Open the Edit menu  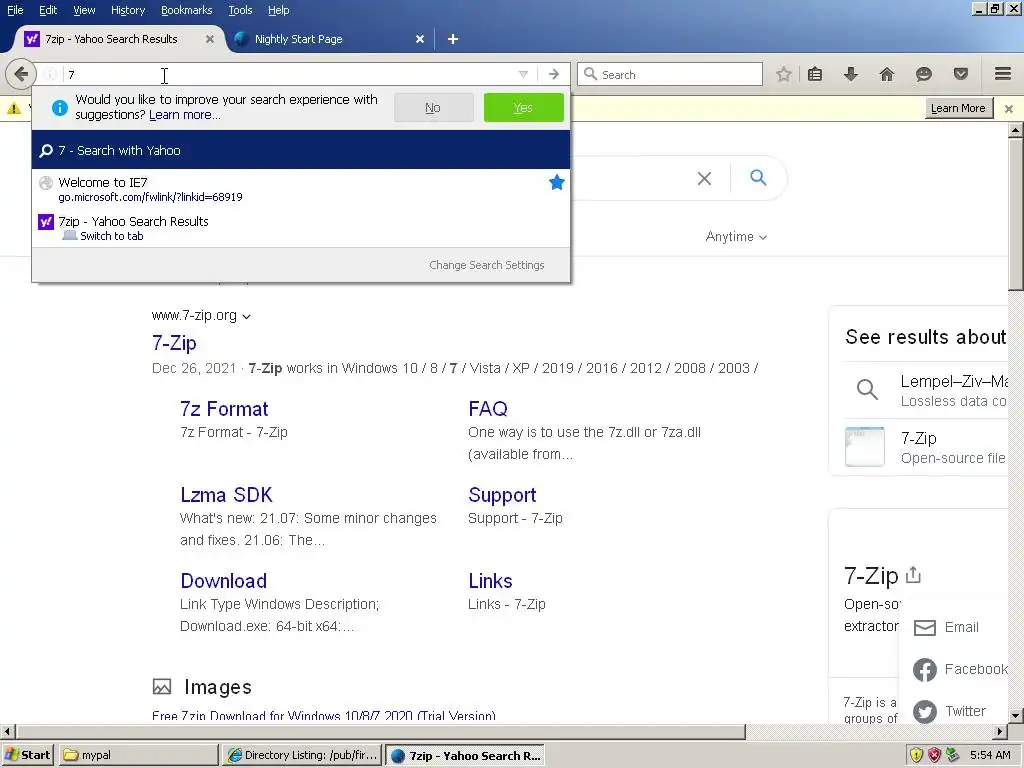click(x=48, y=10)
